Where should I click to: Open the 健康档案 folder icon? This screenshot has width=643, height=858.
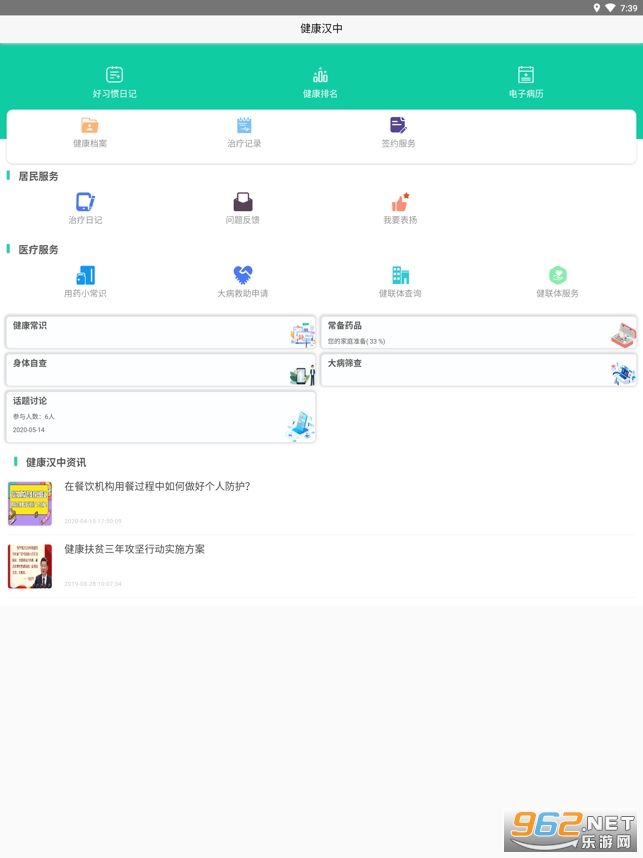tap(90, 125)
